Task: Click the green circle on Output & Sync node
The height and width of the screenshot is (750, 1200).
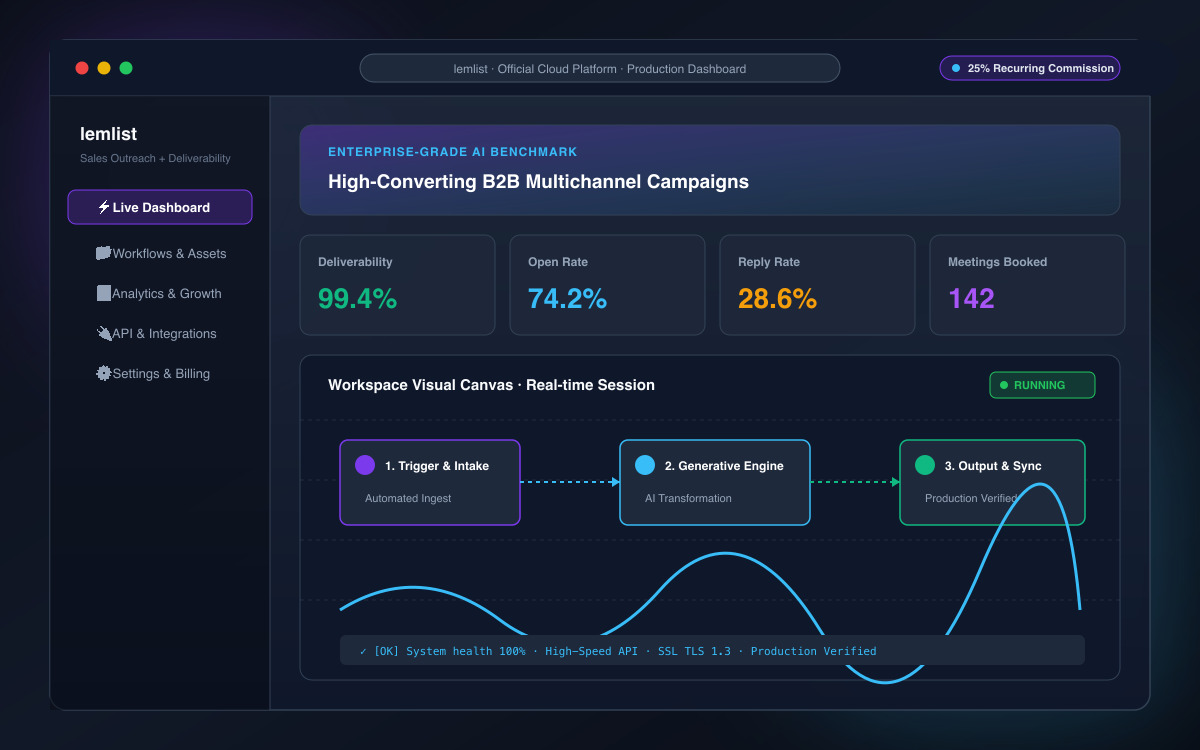Action: tap(925, 465)
